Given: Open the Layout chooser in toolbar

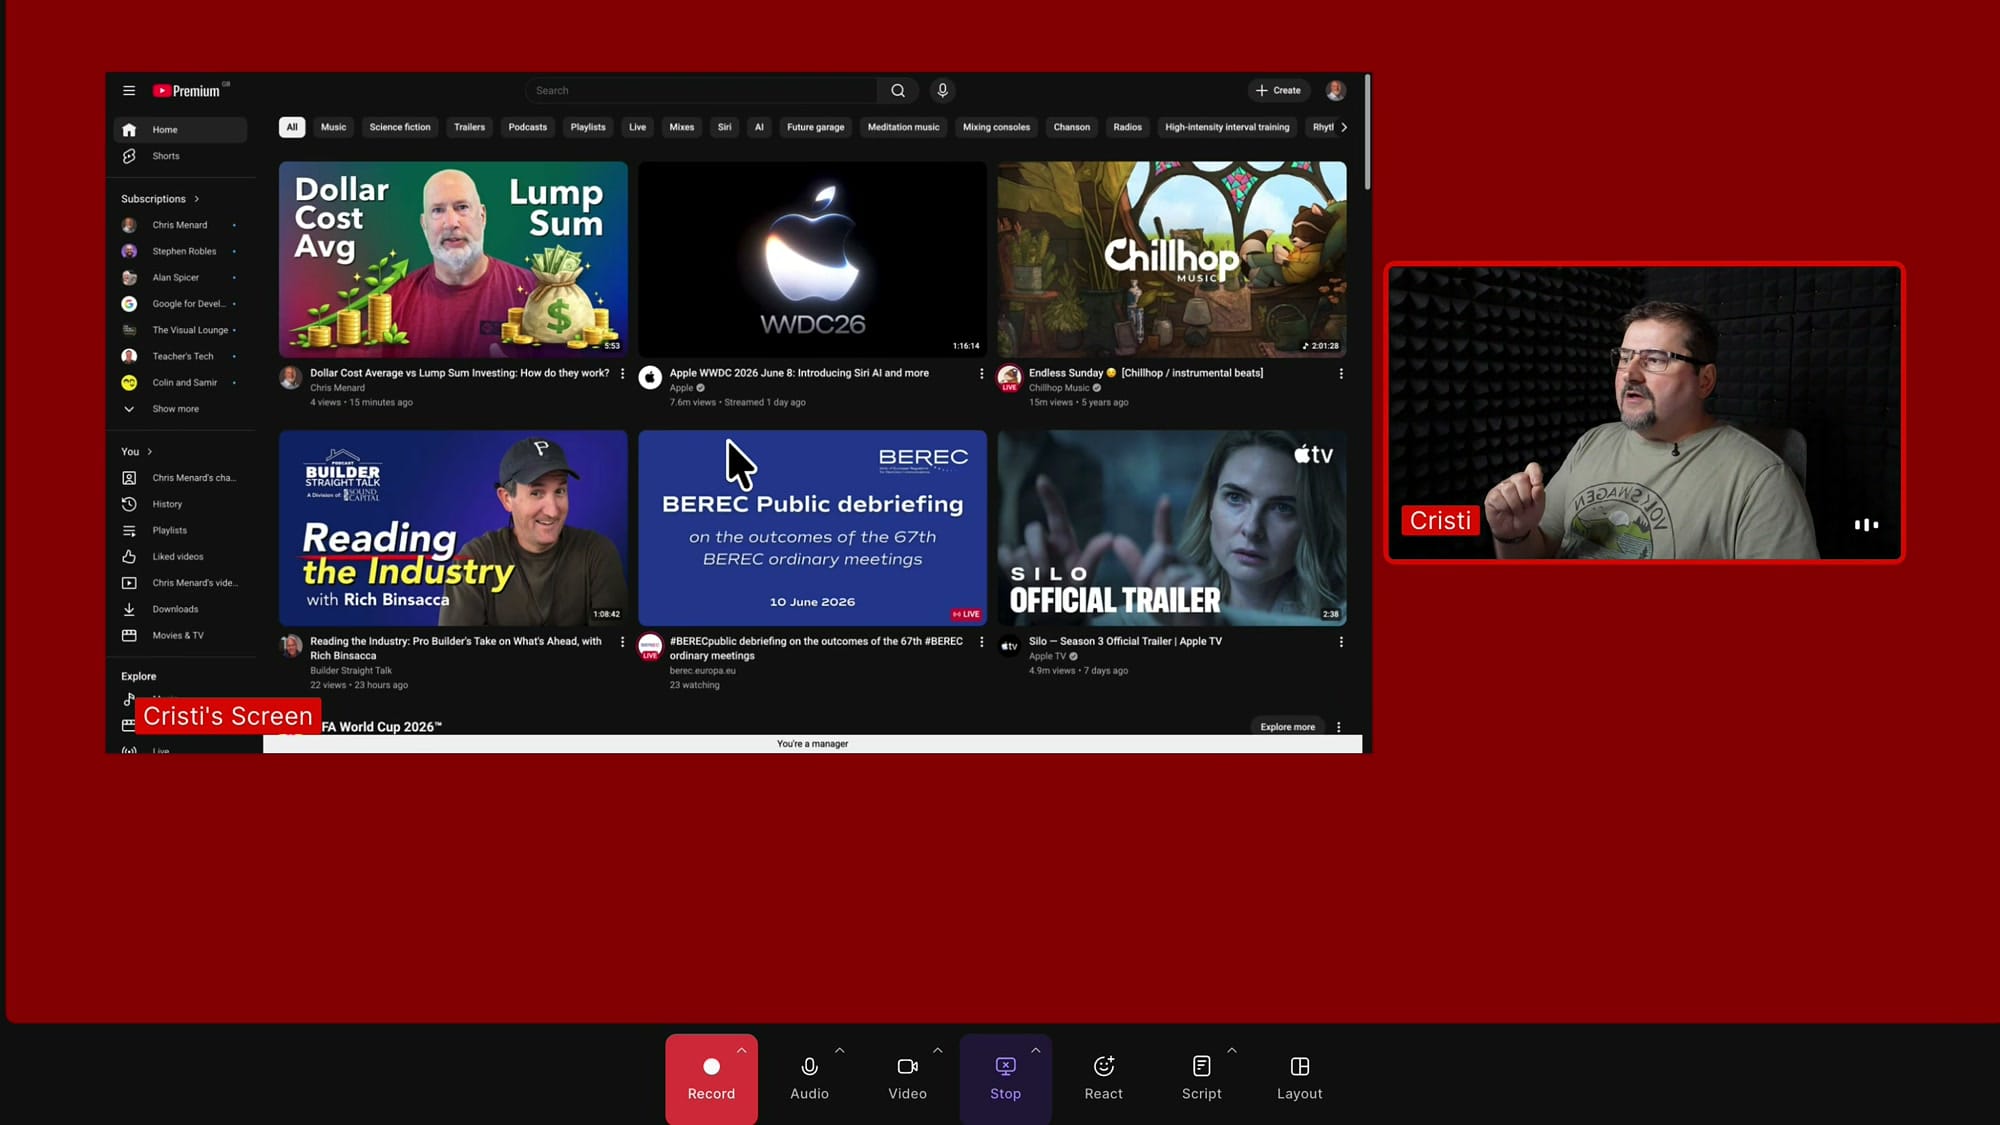Looking at the screenshot, I should point(1299,1079).
